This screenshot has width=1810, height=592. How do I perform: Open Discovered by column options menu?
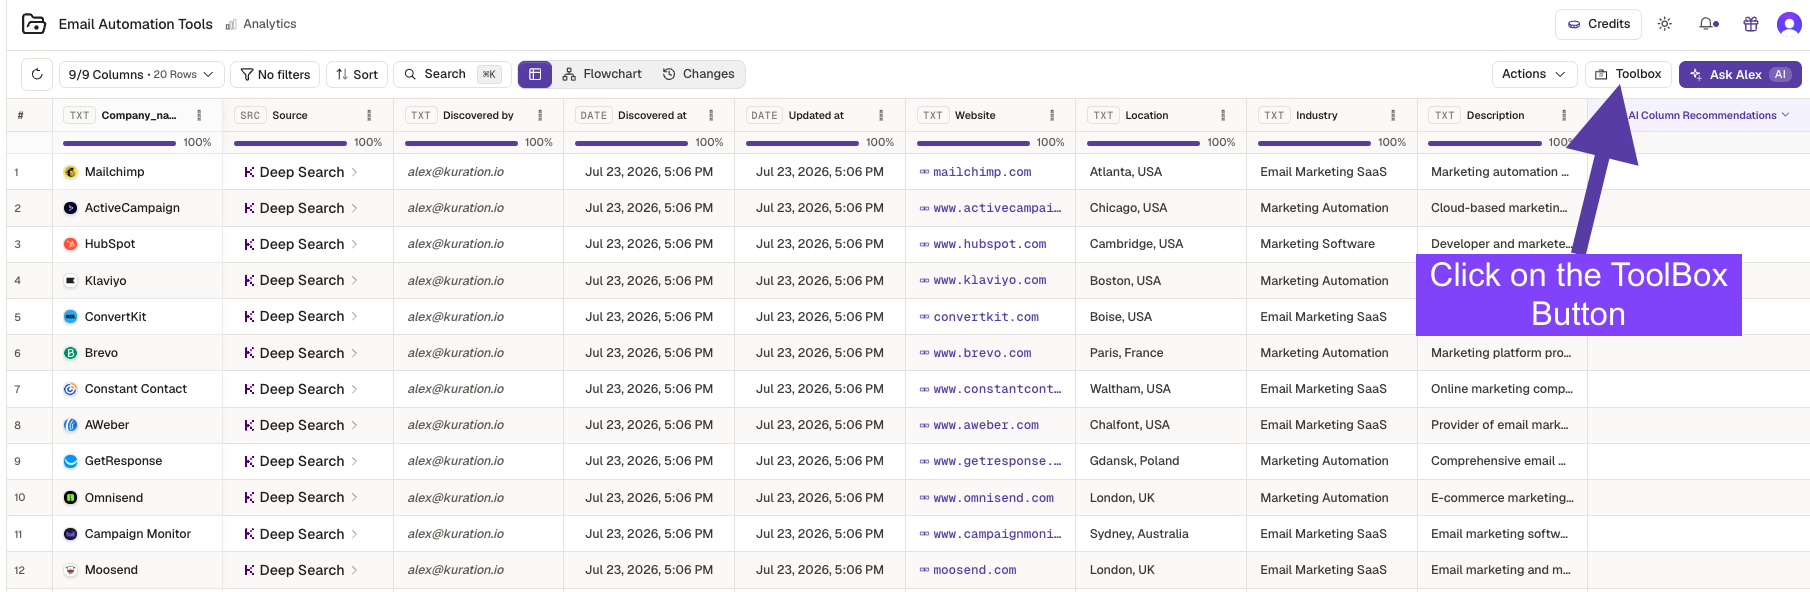(x=540, y=115)
